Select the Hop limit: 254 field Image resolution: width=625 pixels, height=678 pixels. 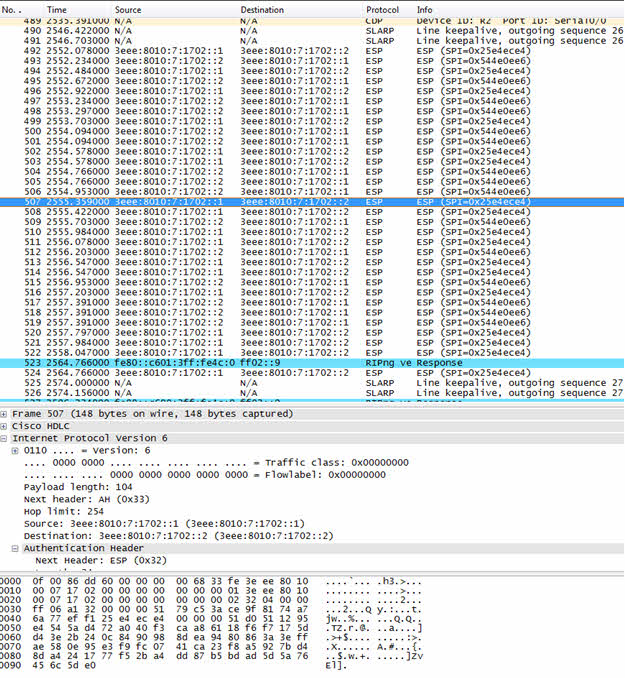tap(64, 512)
